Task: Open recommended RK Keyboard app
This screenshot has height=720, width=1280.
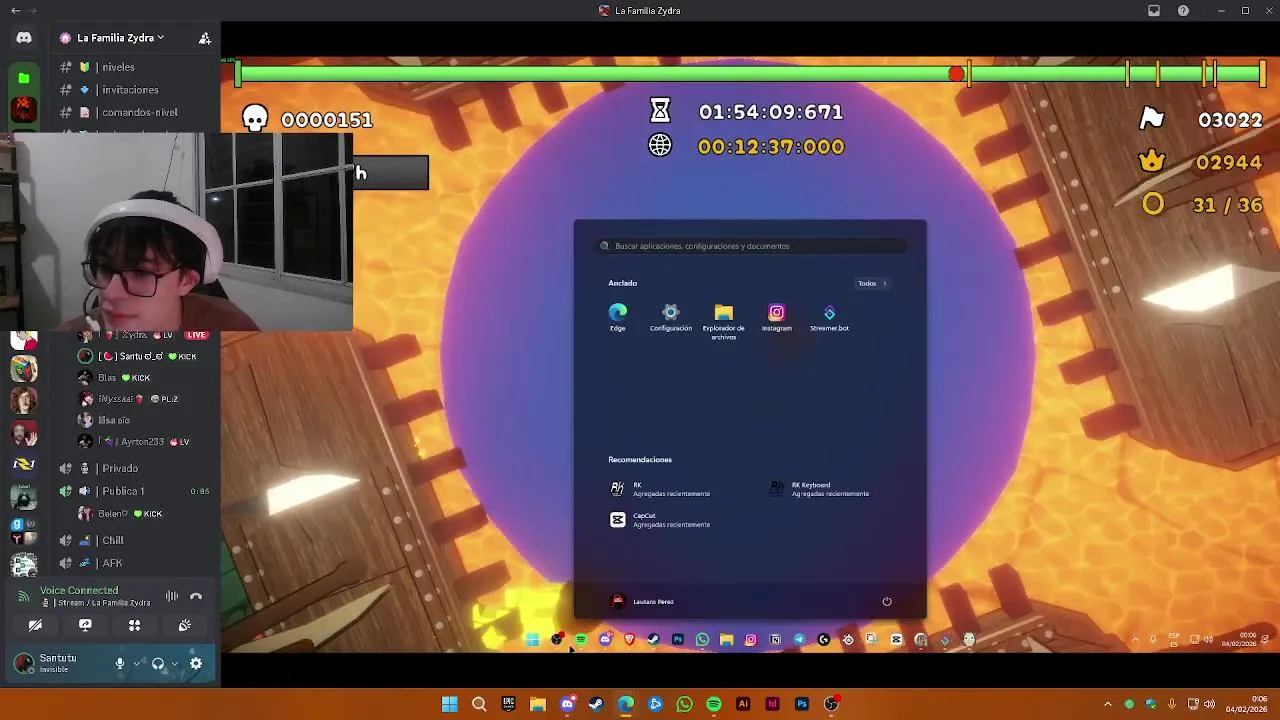Action: coord(820,489)
